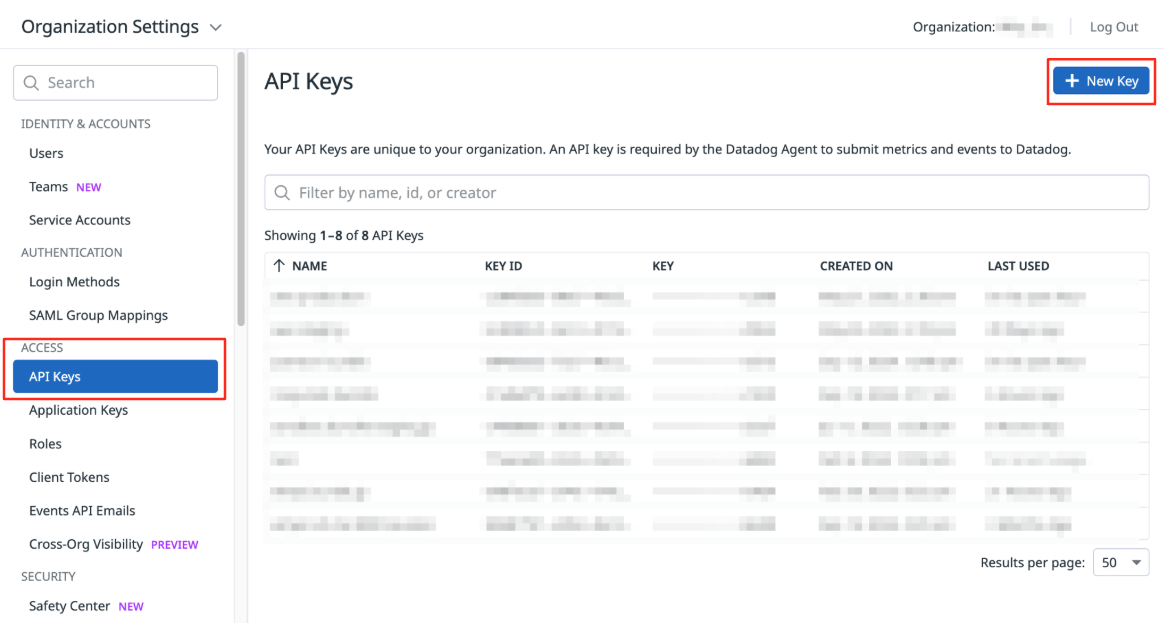This screenshot has width=1170, height=623.
Task: Go to the Teams section
Action: point(49,187)
